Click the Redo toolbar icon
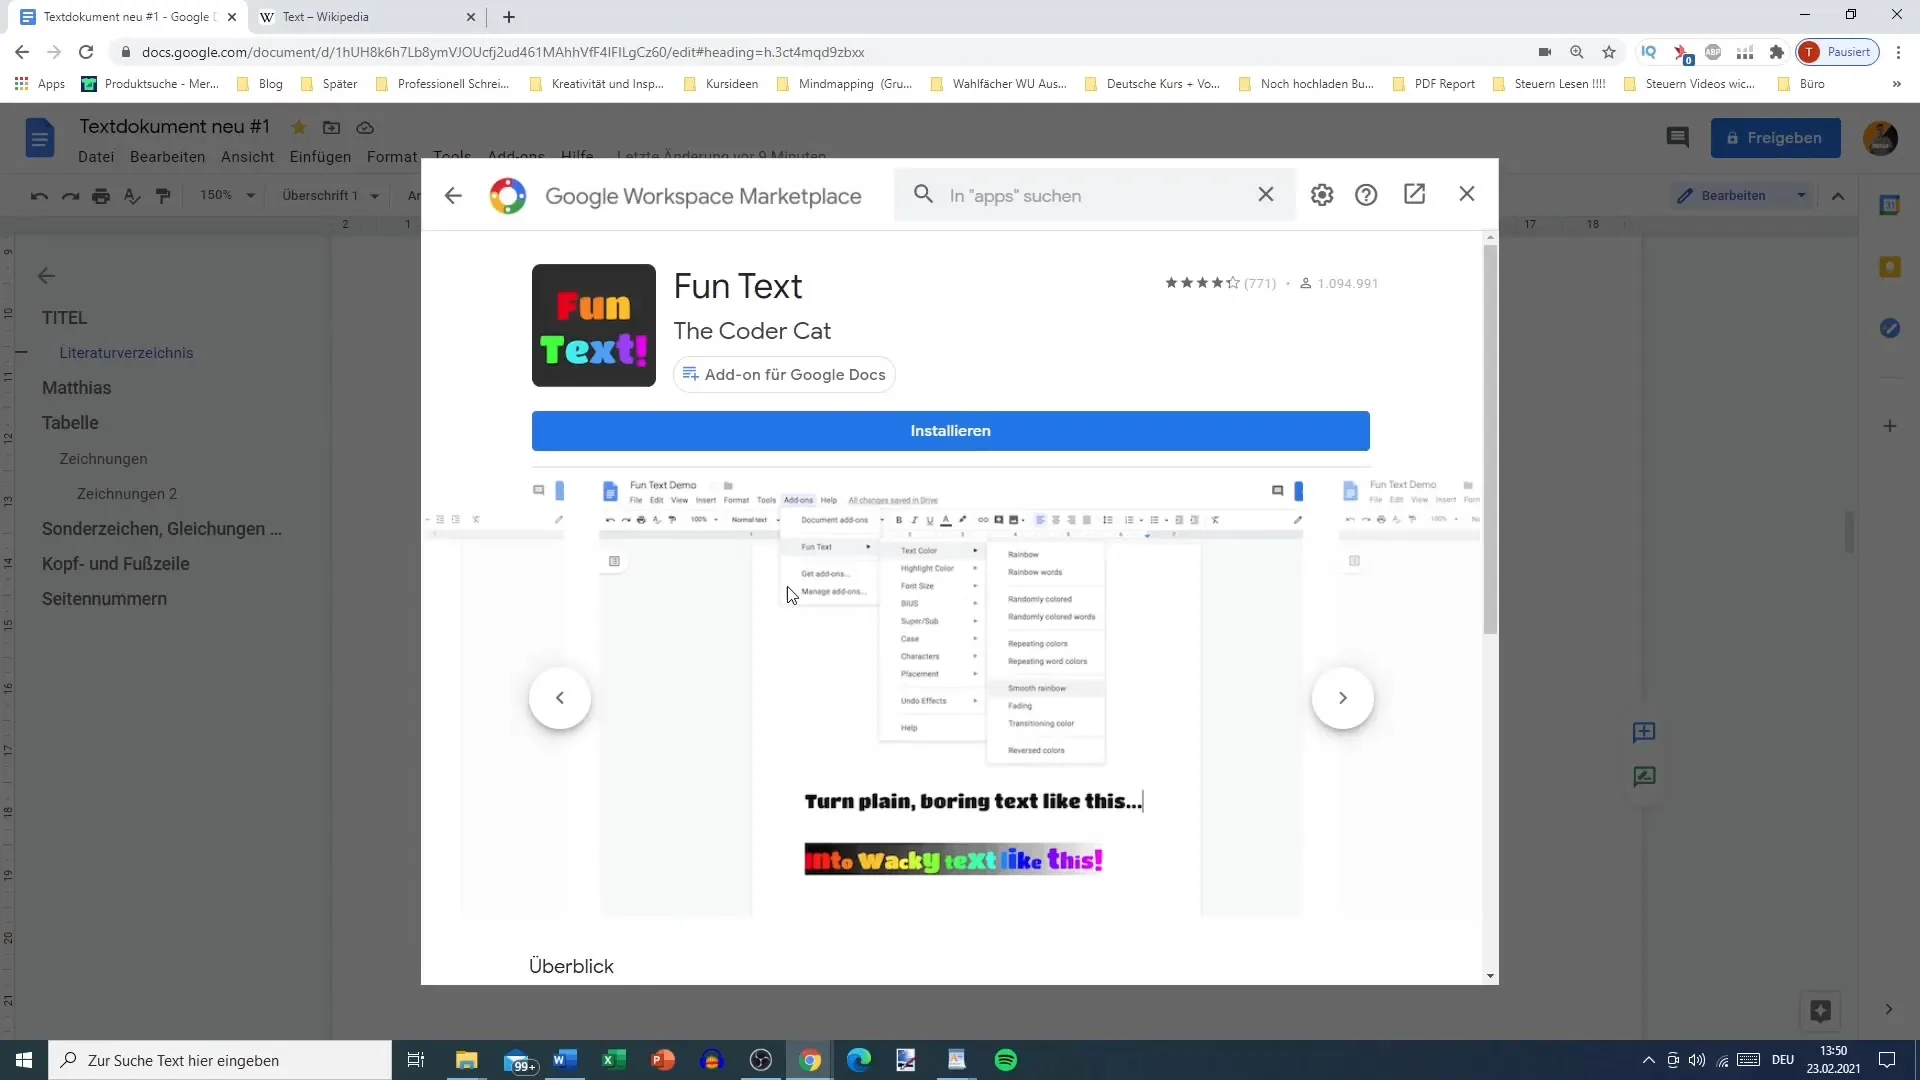The width and height of the screenshot is (1920, 1080). [70, 196]
